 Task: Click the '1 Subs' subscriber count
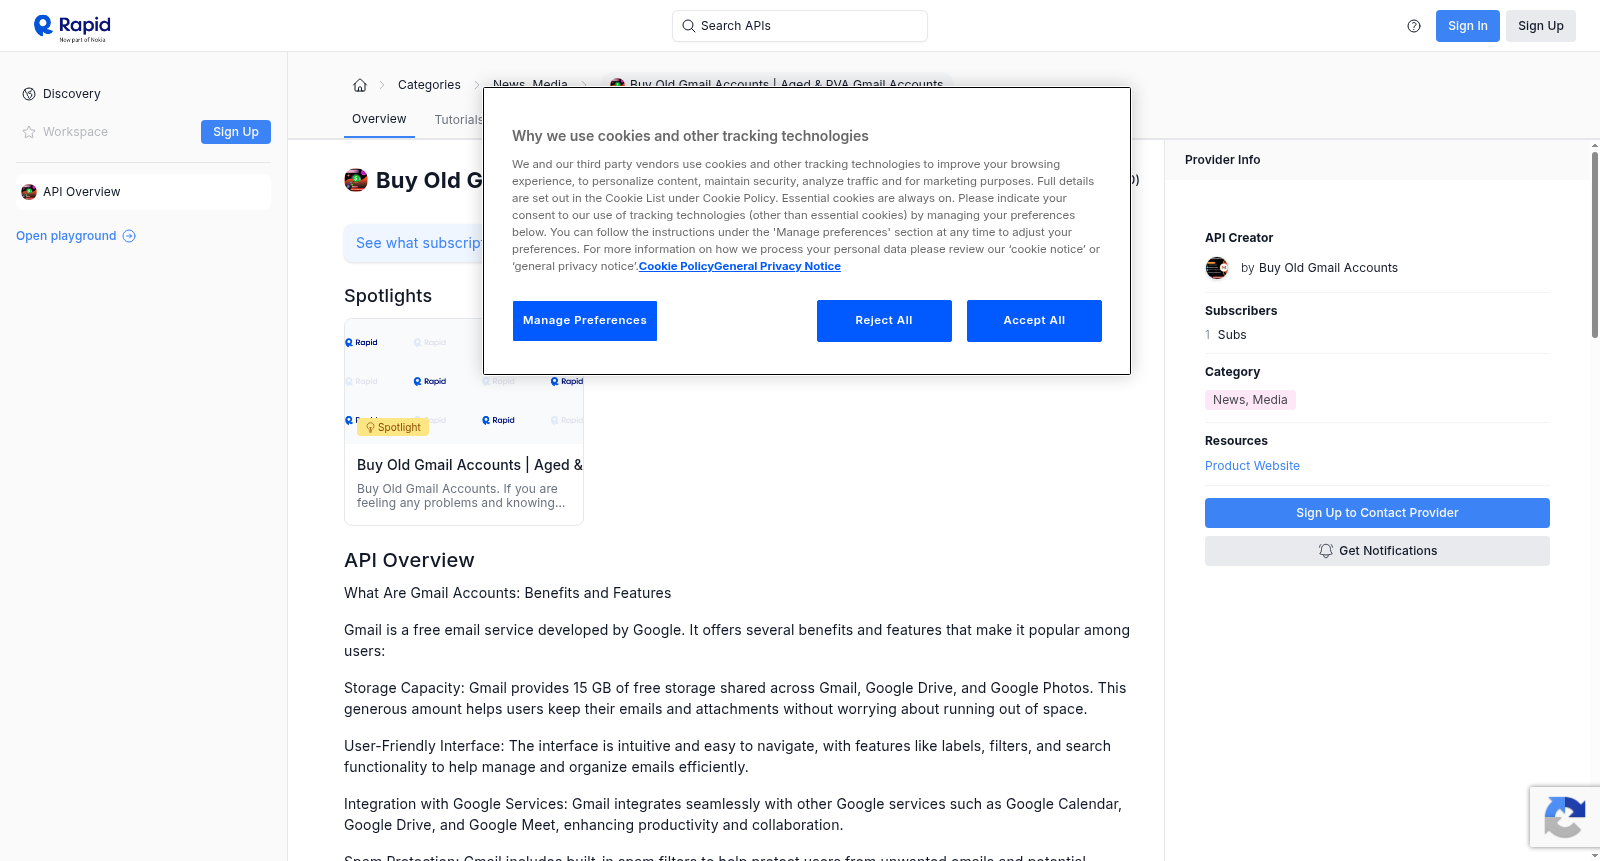click(1226, 335)
